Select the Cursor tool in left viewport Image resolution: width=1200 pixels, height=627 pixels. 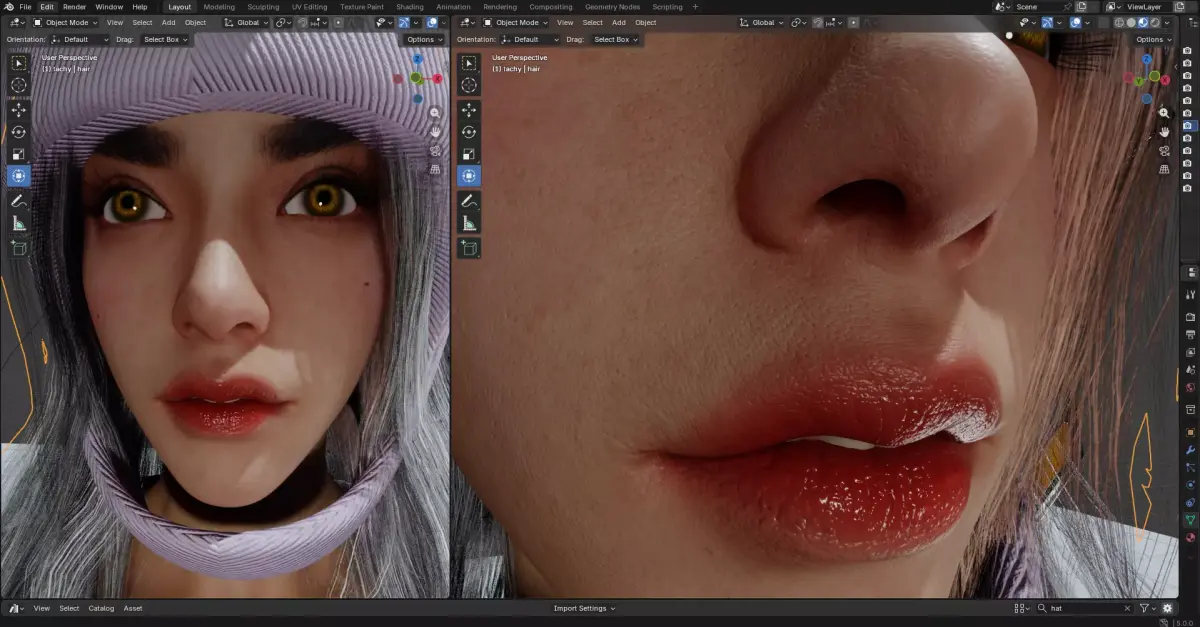point(19,85)
